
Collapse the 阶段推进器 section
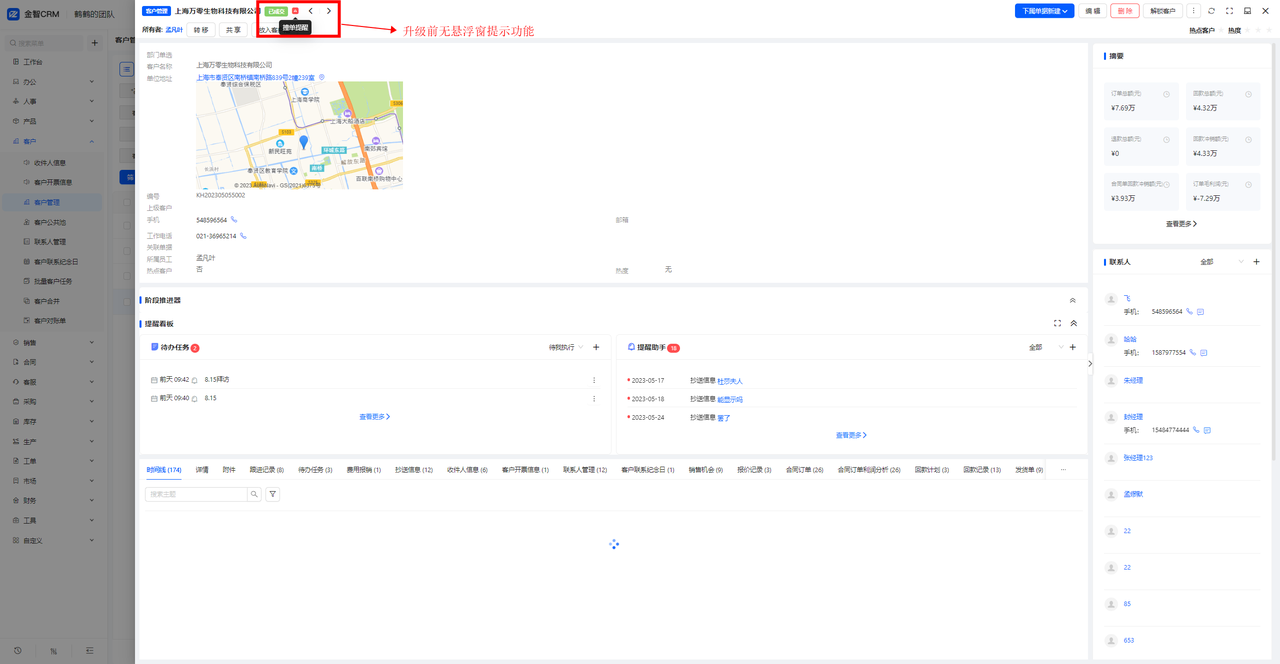pos(1073,300)
